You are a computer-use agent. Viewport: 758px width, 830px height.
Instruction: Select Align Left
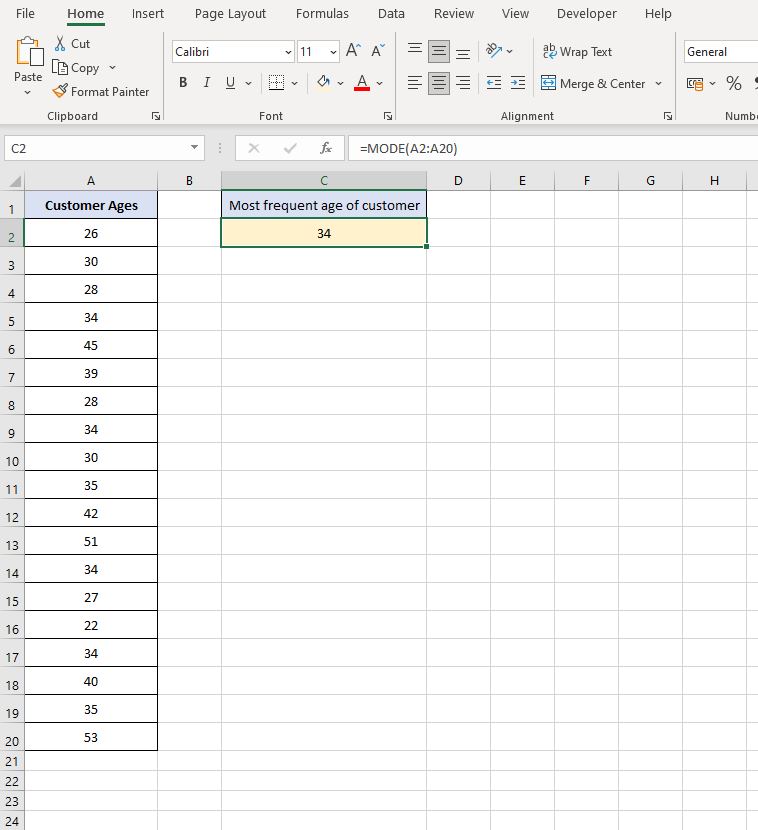click(x=415, y=83)
